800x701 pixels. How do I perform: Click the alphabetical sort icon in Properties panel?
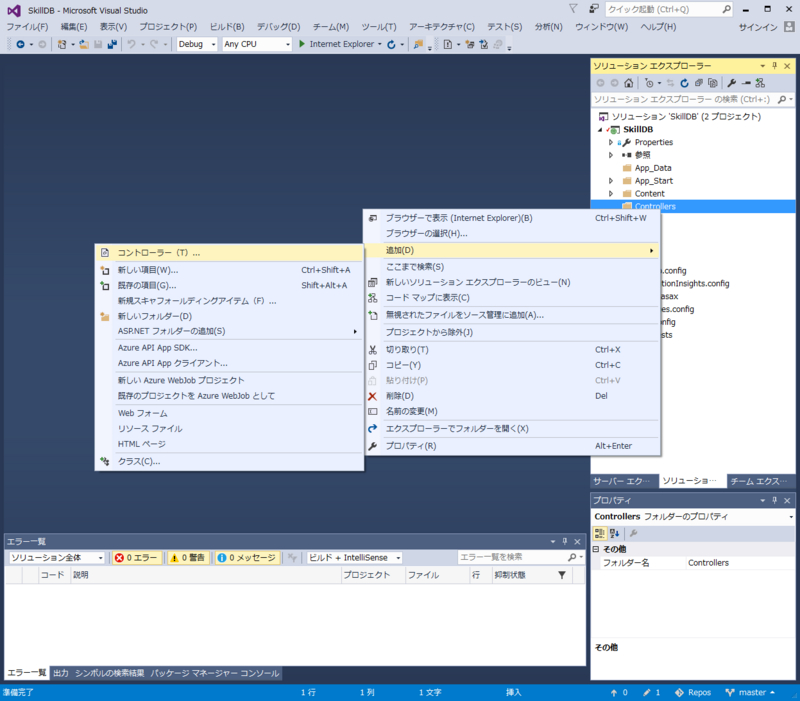point(614,533)
